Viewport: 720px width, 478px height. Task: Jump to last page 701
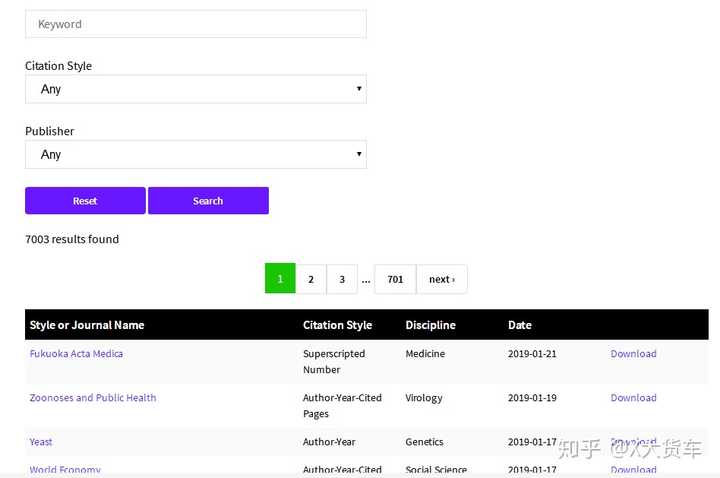pos(395,279)
